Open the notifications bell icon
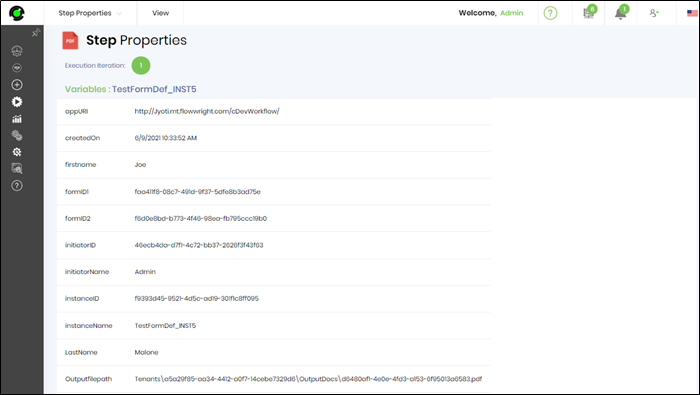This screenshot has width=700, height=395. pos(621,12)
